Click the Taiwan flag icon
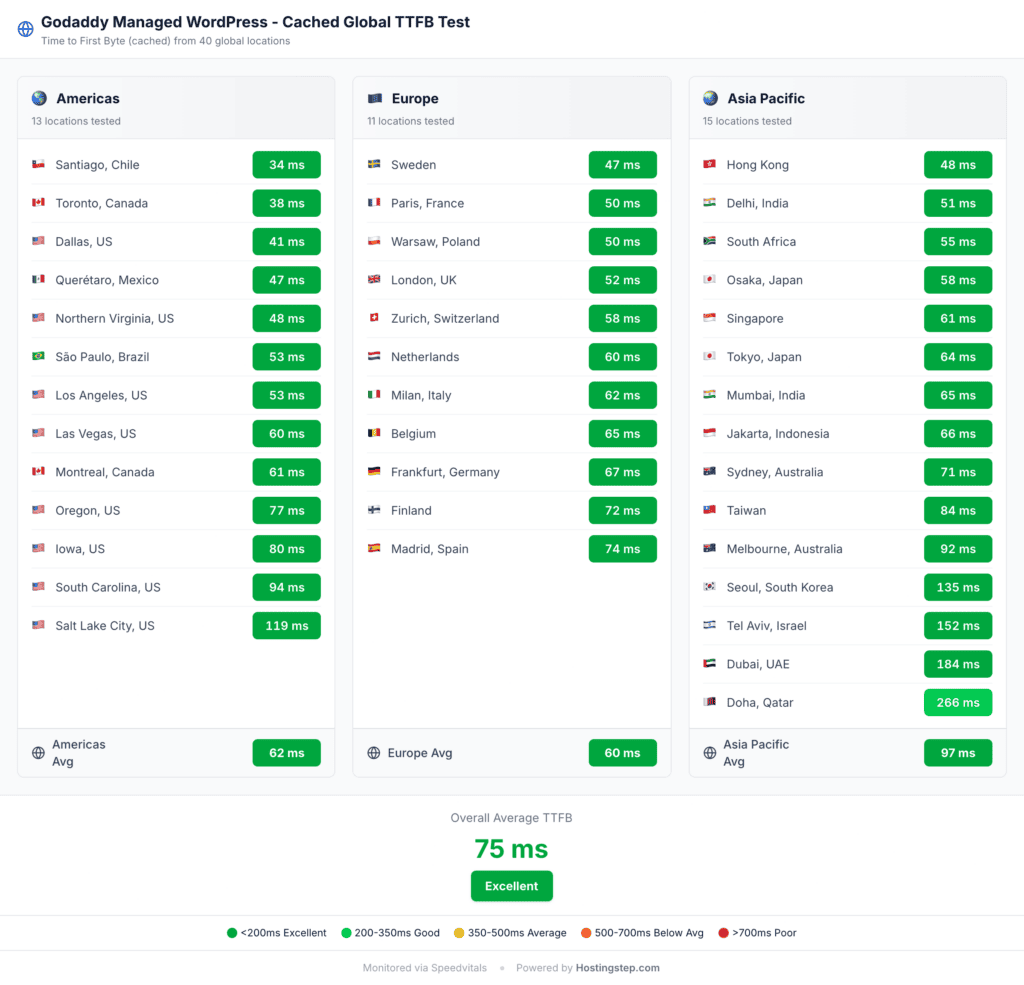 pyautogui.click(x=710, y=509)
